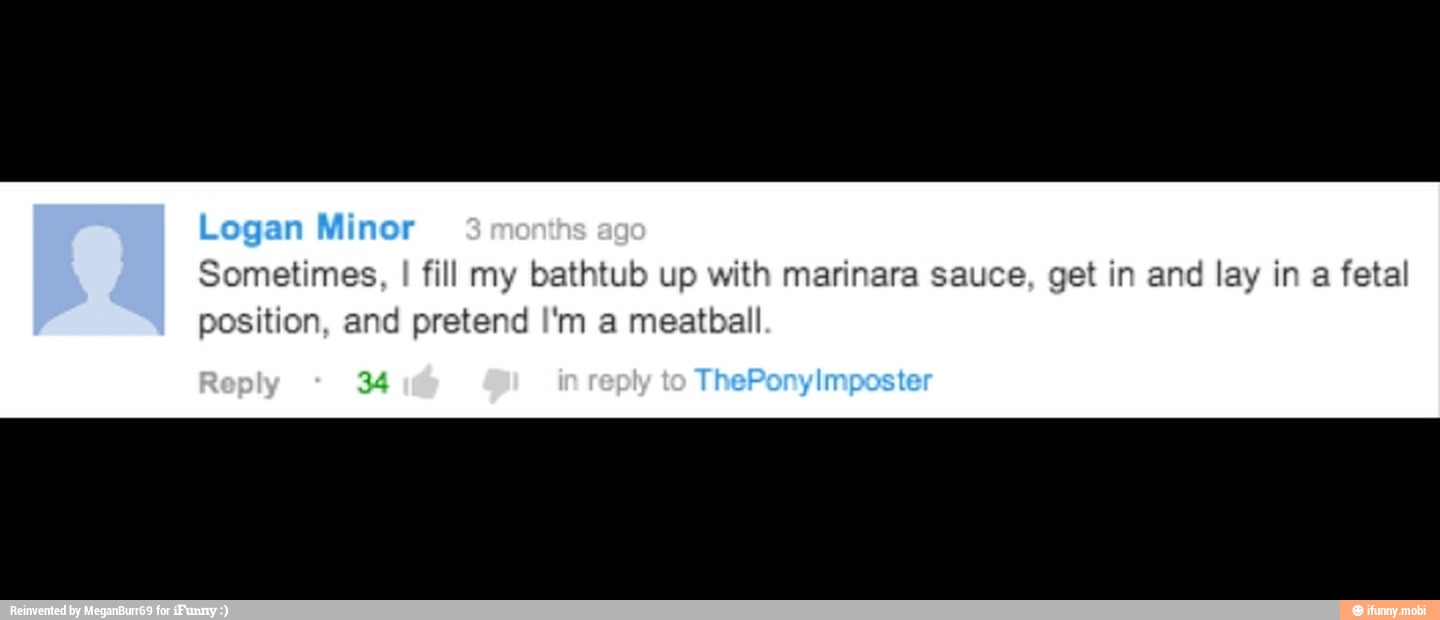Click the orange ifunny.mobi smiley icon
1440x620 pixels.
[x=1357, y=610]
